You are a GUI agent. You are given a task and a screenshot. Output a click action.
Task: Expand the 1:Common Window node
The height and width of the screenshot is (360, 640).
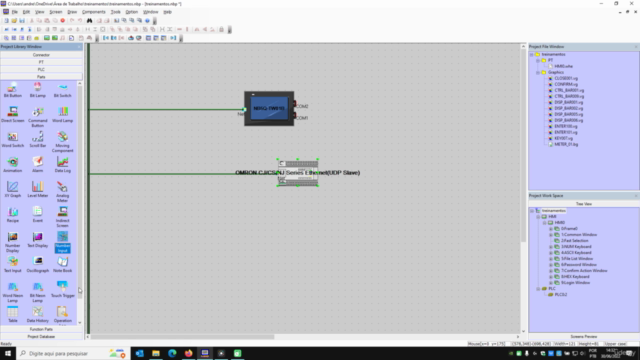pyautogui.click(x=551, y=235)
